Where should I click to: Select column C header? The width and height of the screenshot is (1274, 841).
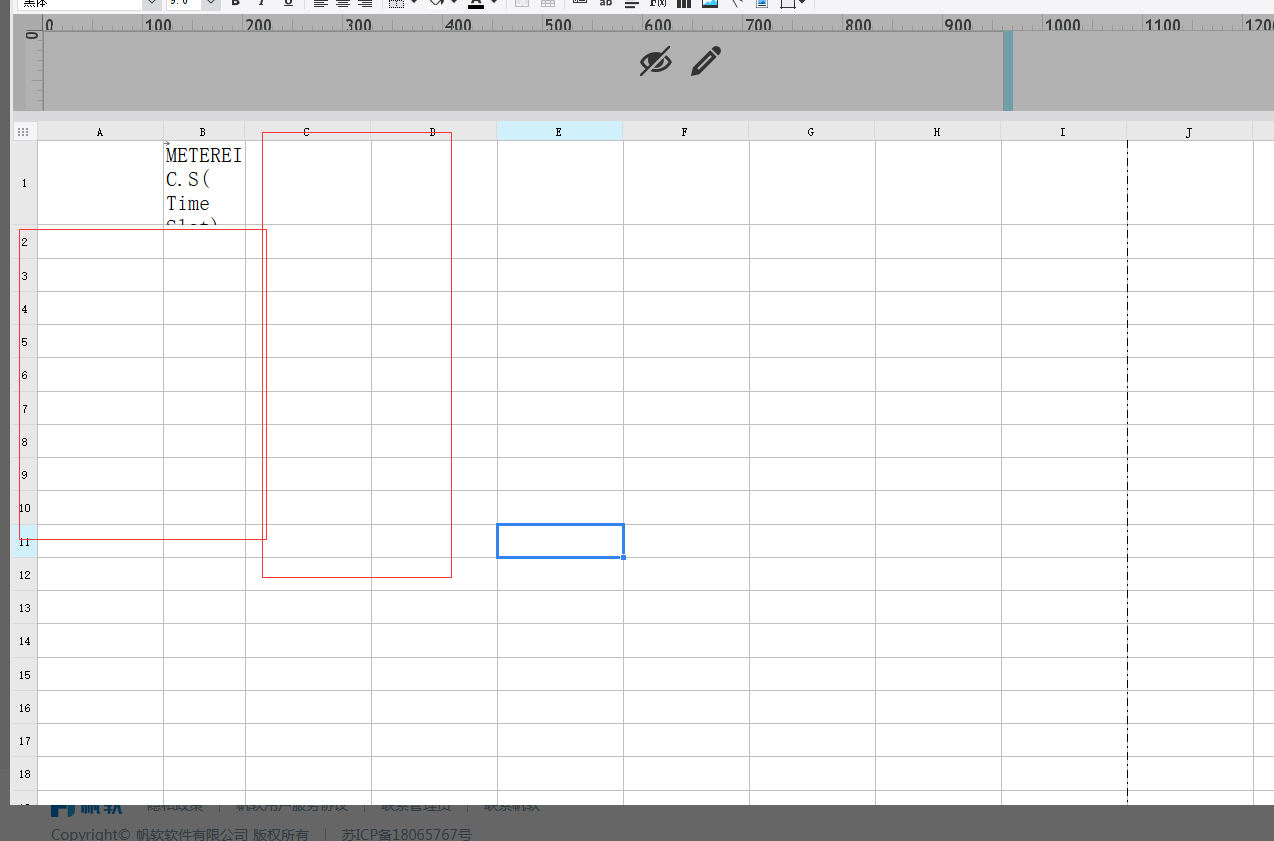point(307,132)
